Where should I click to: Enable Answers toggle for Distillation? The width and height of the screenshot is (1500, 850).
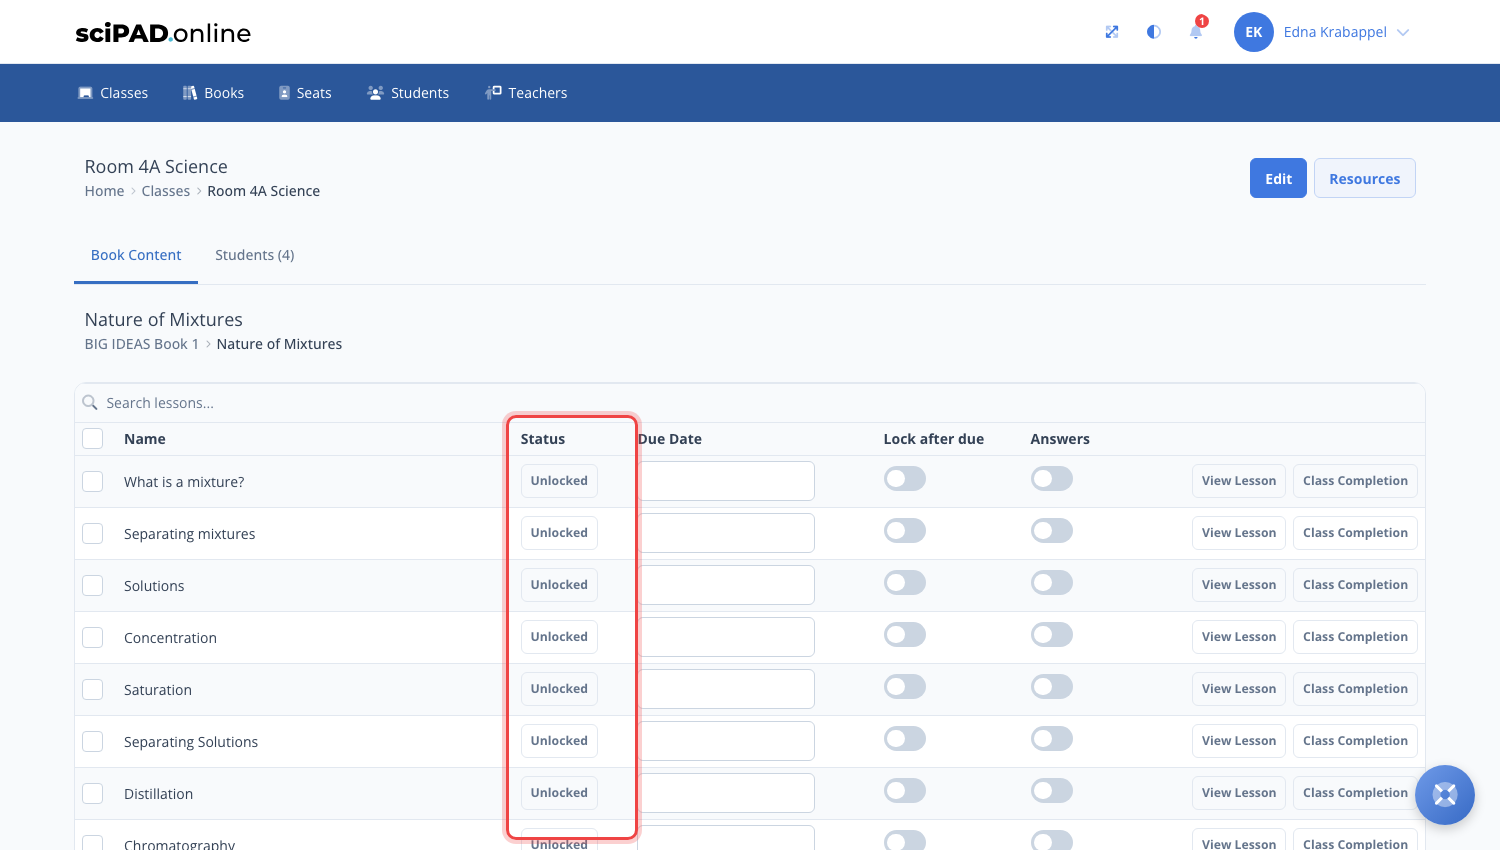coord(1052,791)
